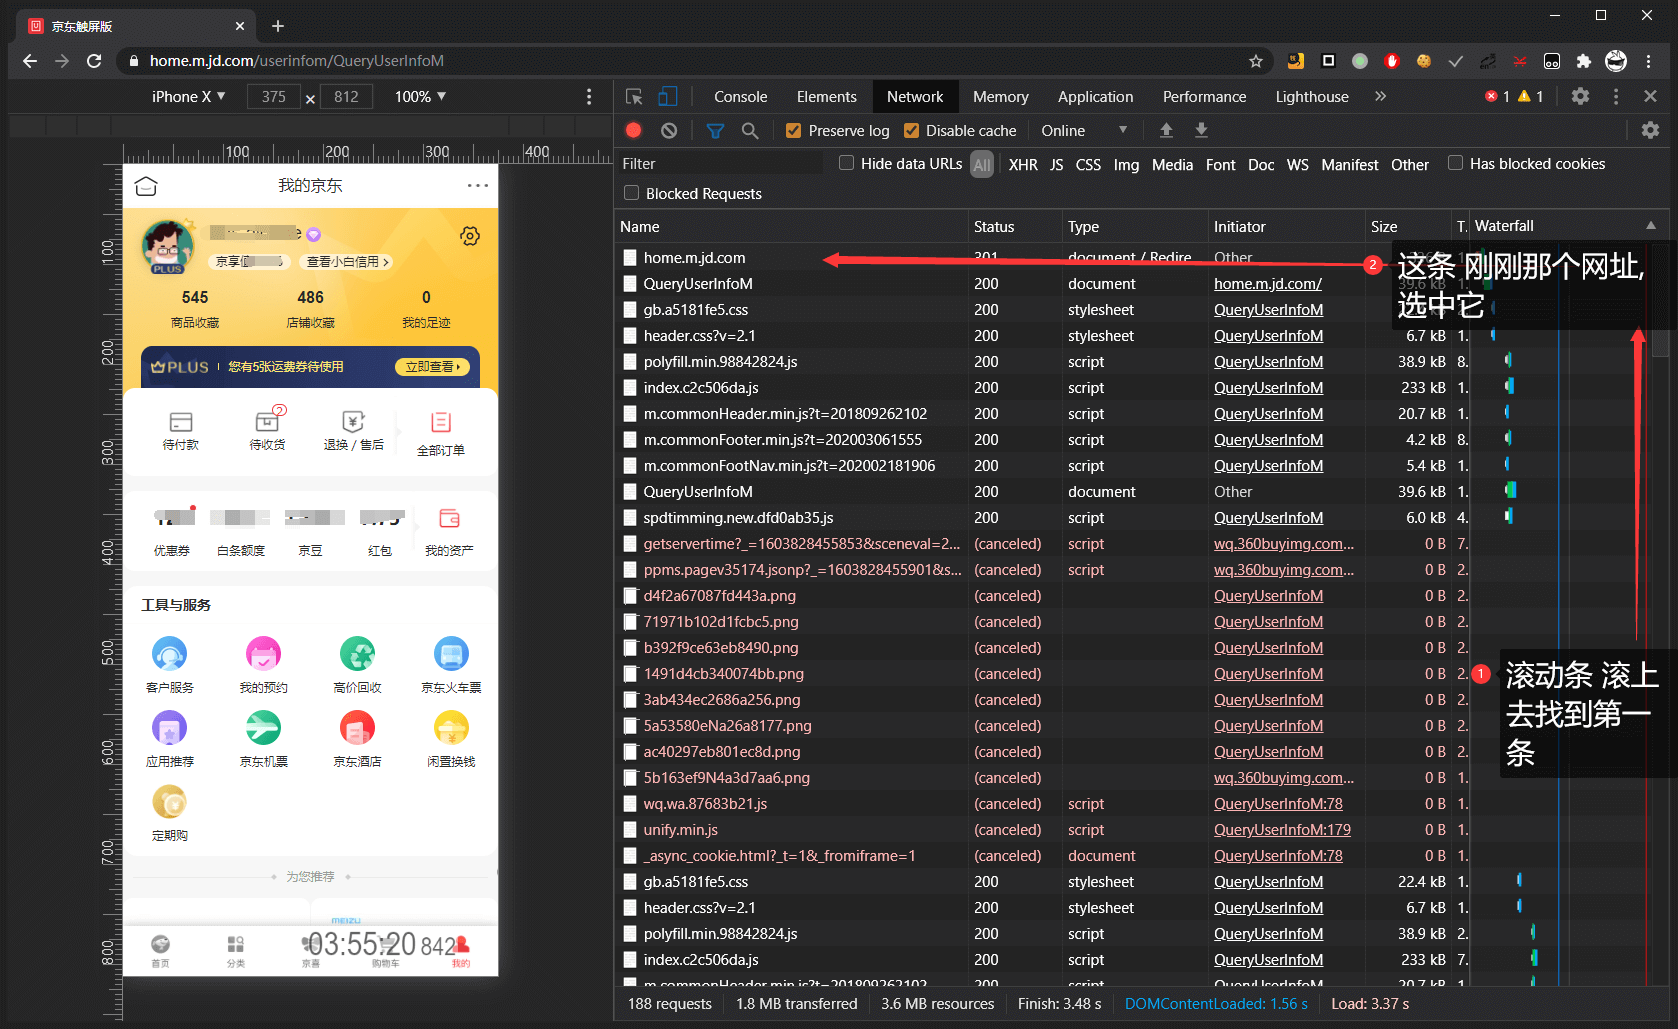Toggle the network filter funnel icon
Viewport: 1678px width, 1029px height.
tap(715, 130)
